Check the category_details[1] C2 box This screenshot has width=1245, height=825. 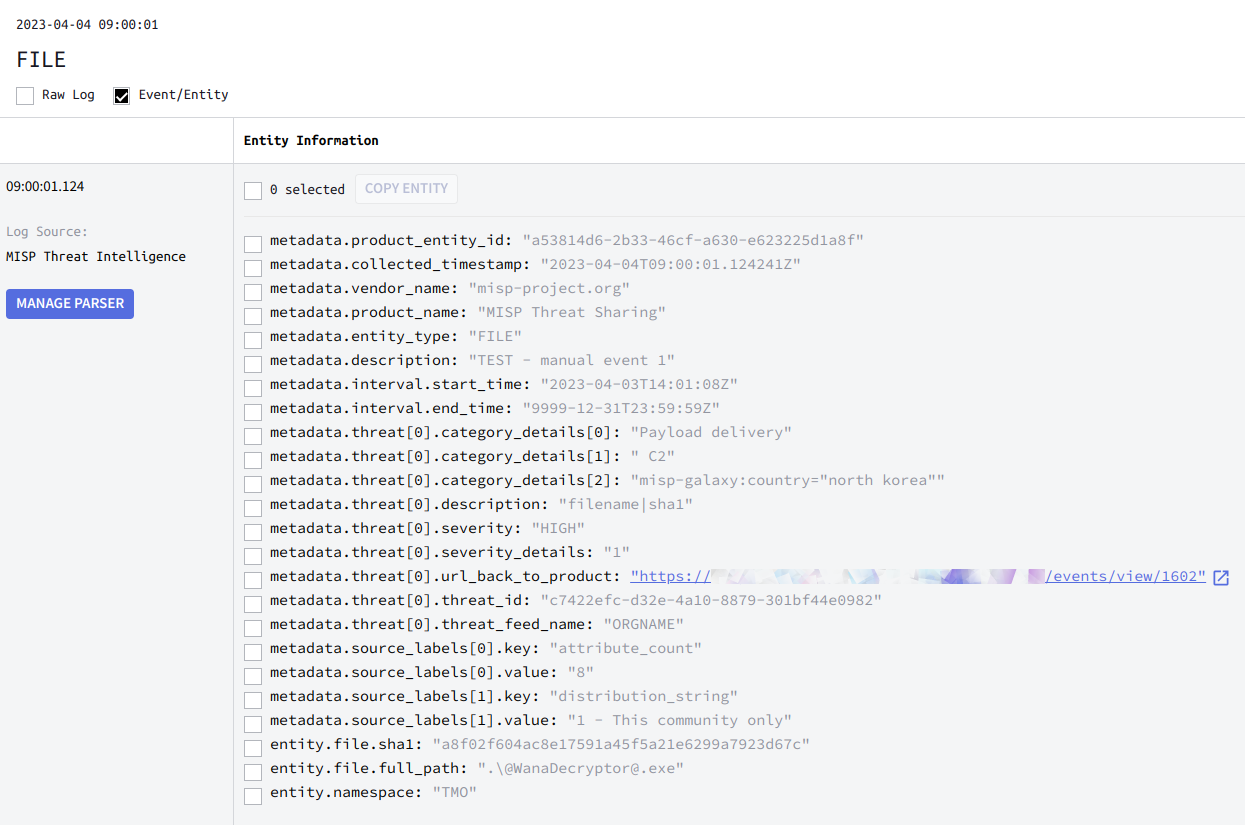coord(253,460)
